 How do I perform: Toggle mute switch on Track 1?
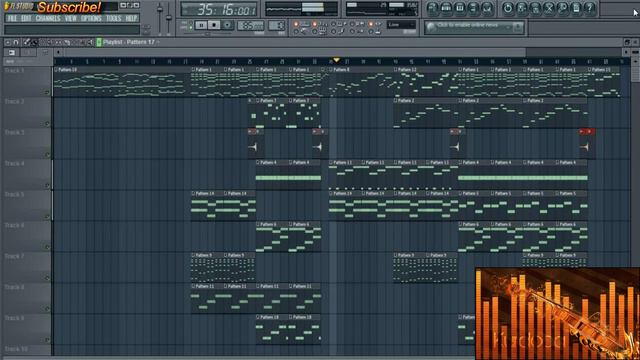point(47,92)
